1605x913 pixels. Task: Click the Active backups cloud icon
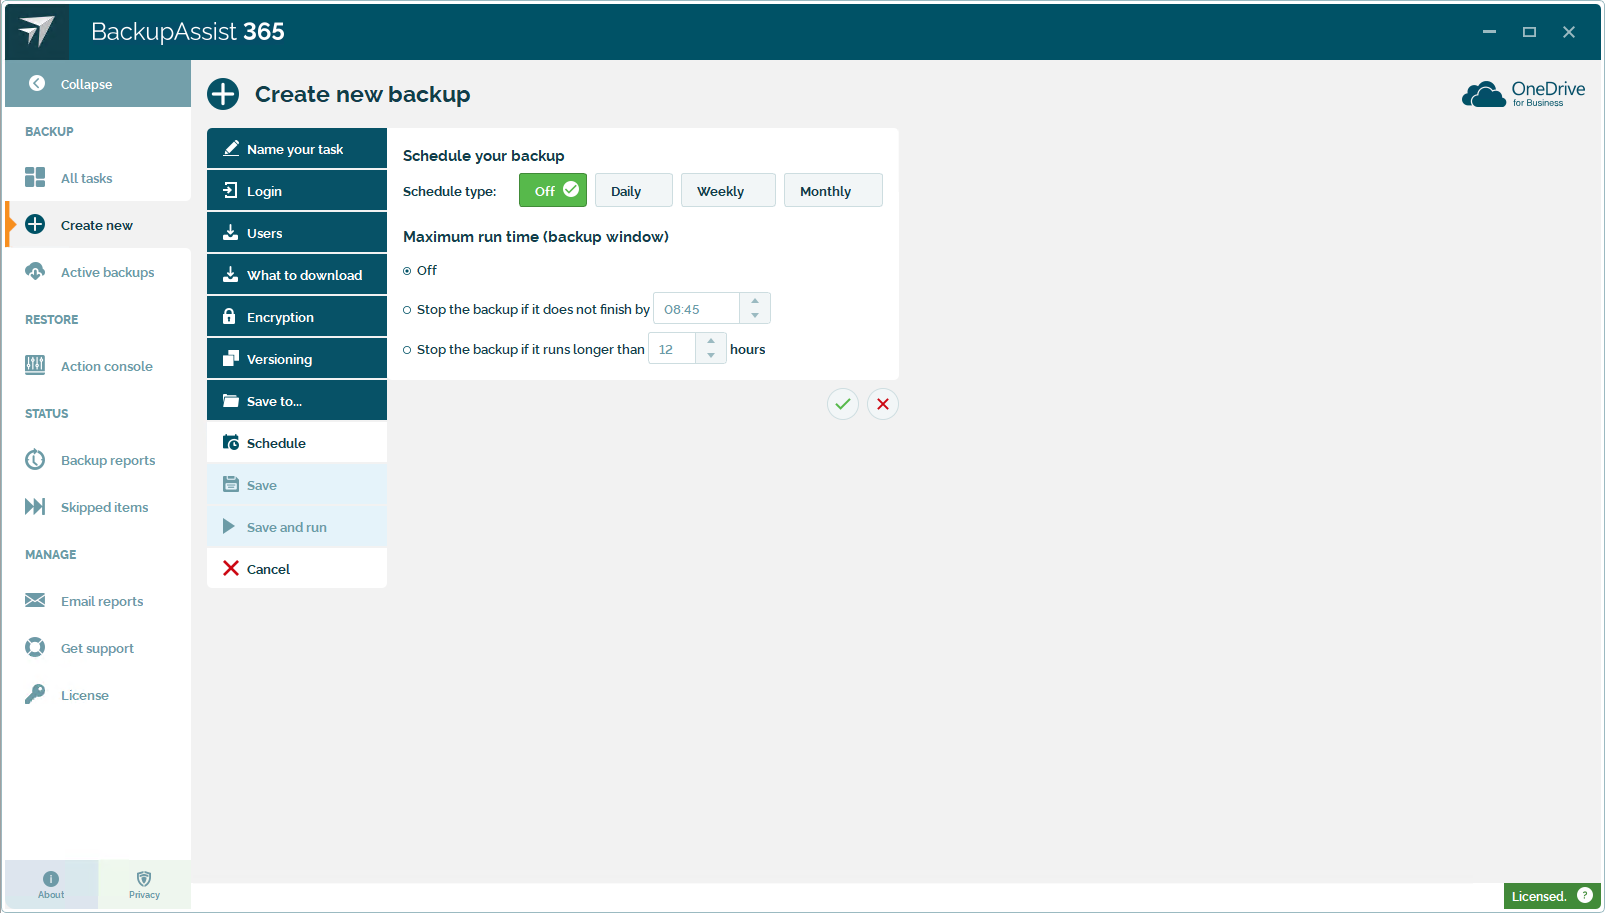(35, 271)
